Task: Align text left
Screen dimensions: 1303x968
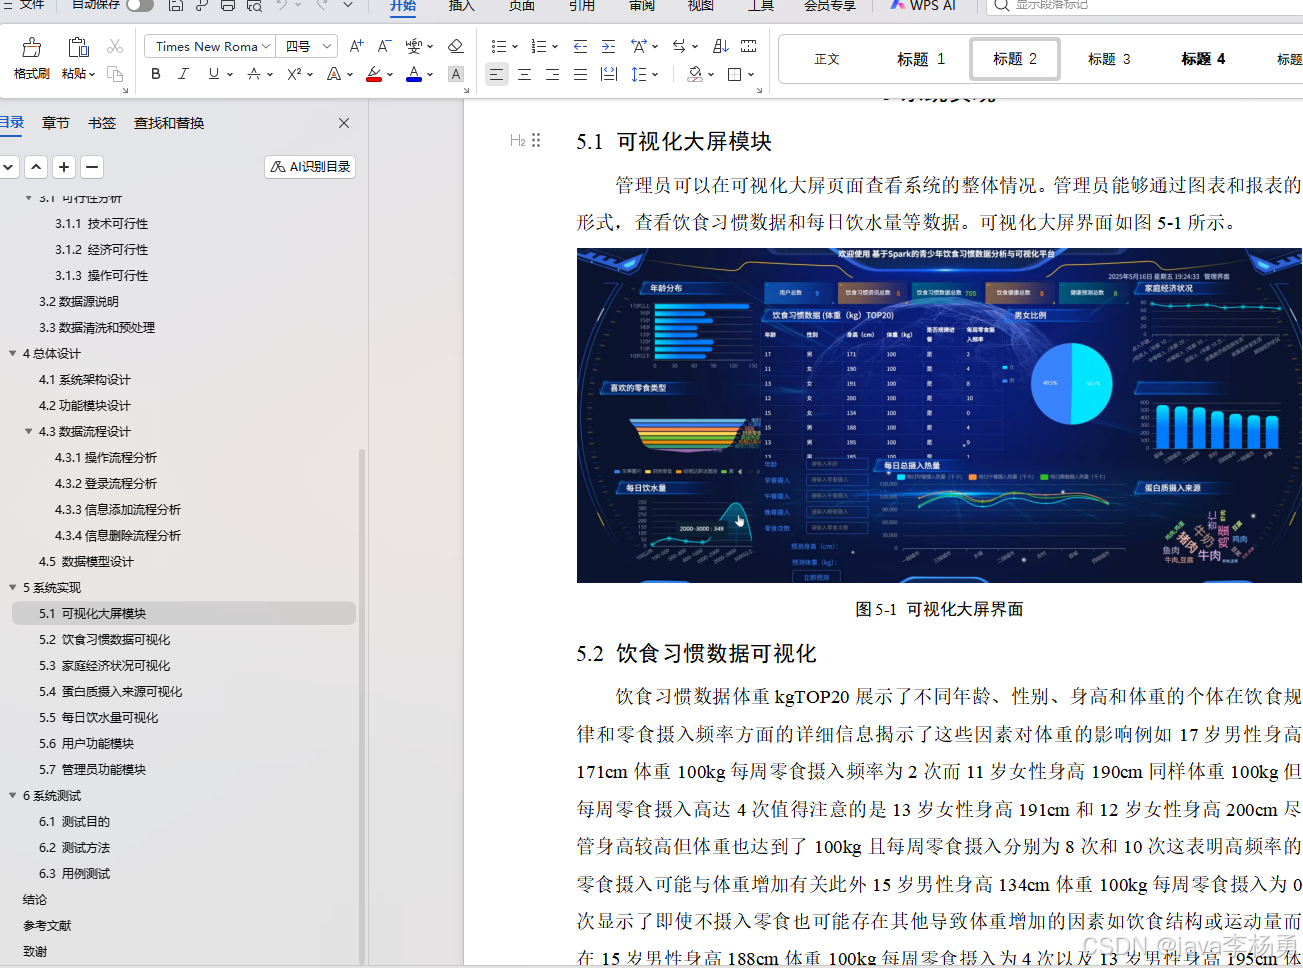Action: tap(496, 74)
